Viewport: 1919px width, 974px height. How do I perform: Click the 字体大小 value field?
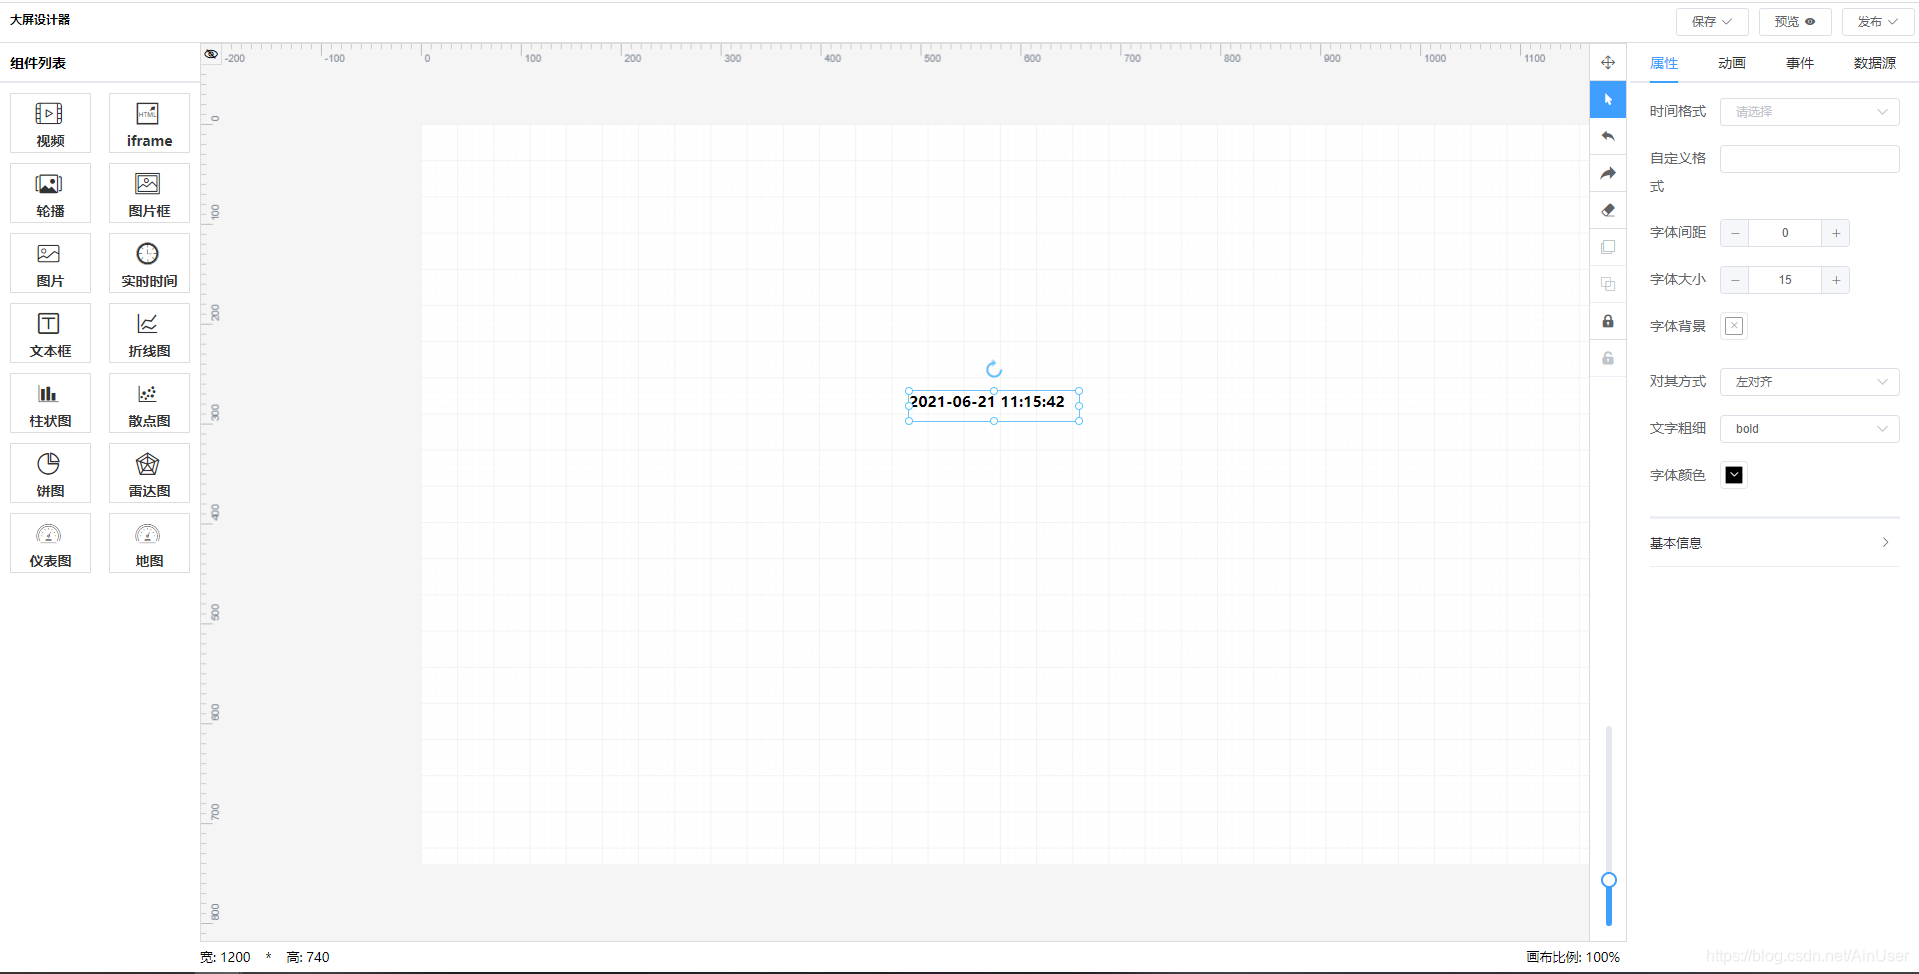[1785, 280]
